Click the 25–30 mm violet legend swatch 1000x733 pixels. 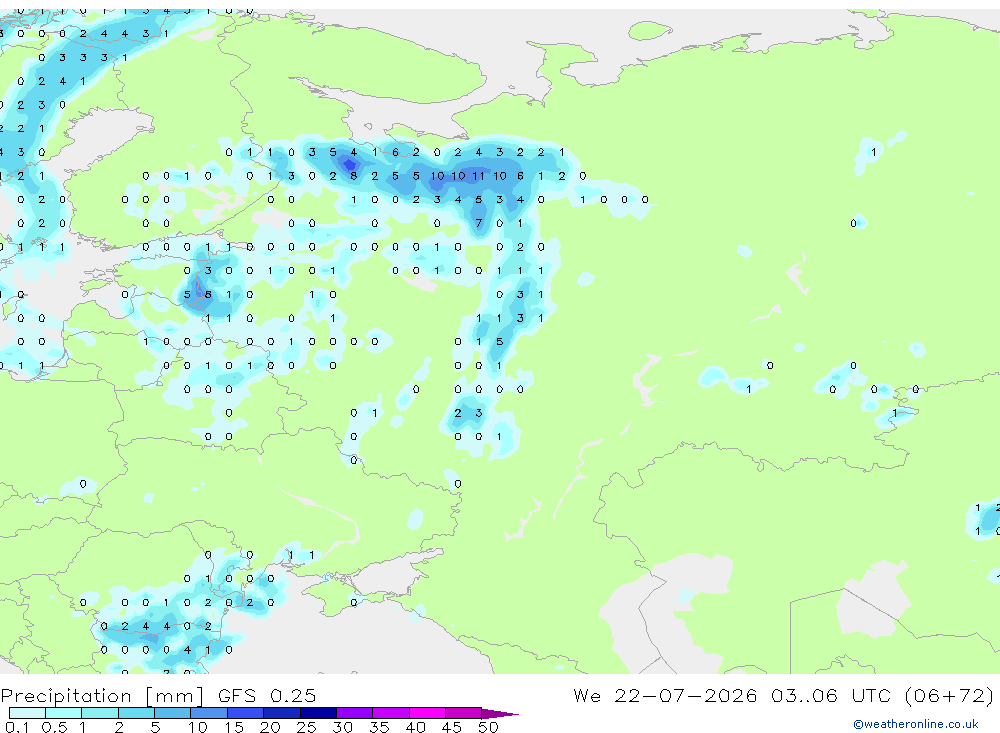pyautogui.click(x=318, y=713)
